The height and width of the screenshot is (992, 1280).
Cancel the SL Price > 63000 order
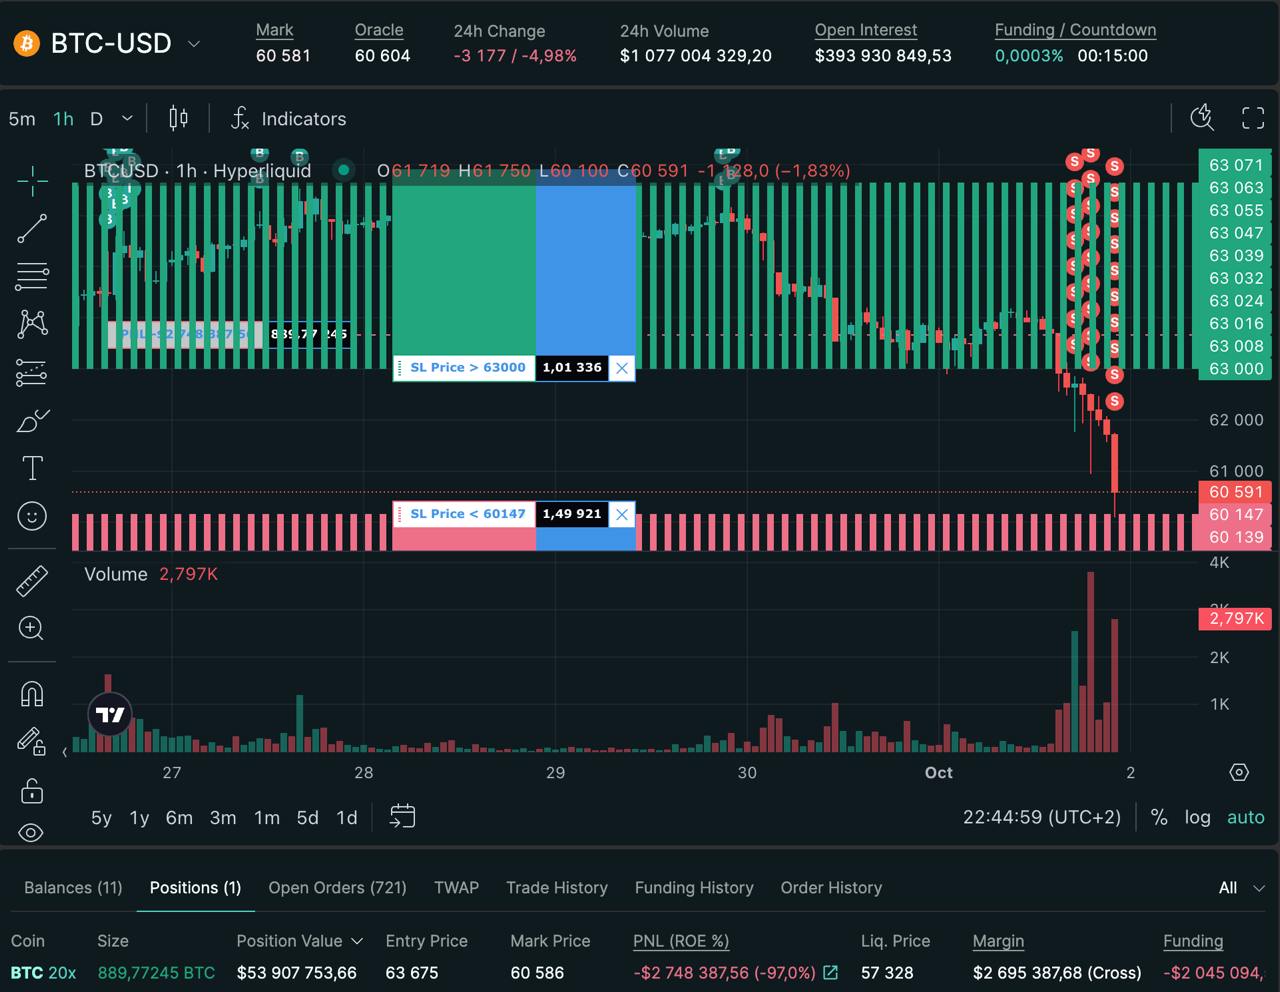(x=622, y=368)
